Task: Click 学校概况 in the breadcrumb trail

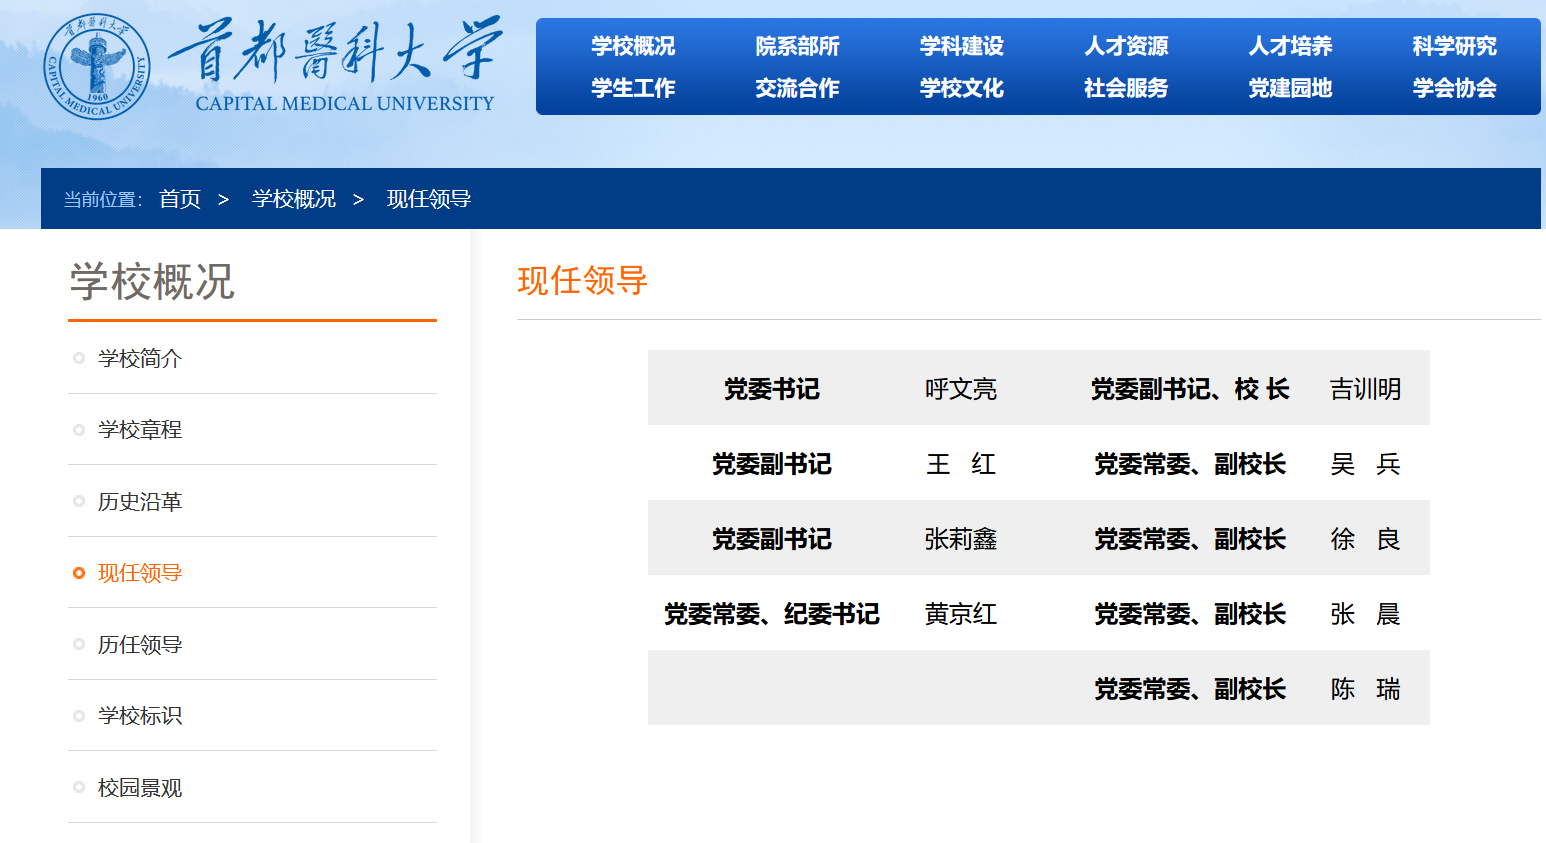Action: [x=294, y=199]
